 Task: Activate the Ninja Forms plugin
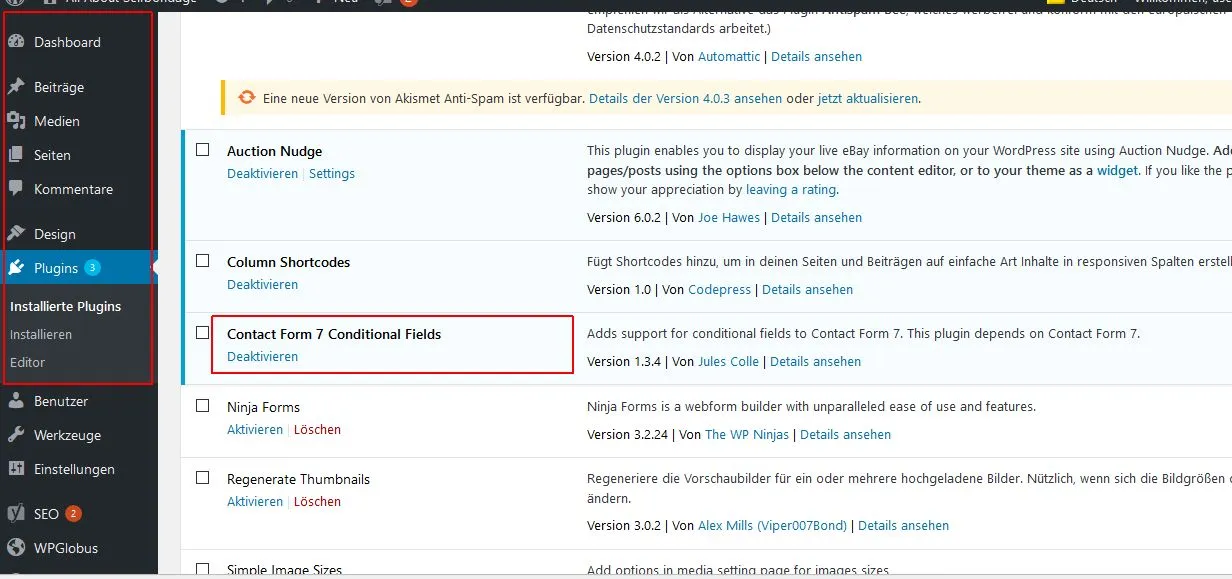[x=255, y=429]
